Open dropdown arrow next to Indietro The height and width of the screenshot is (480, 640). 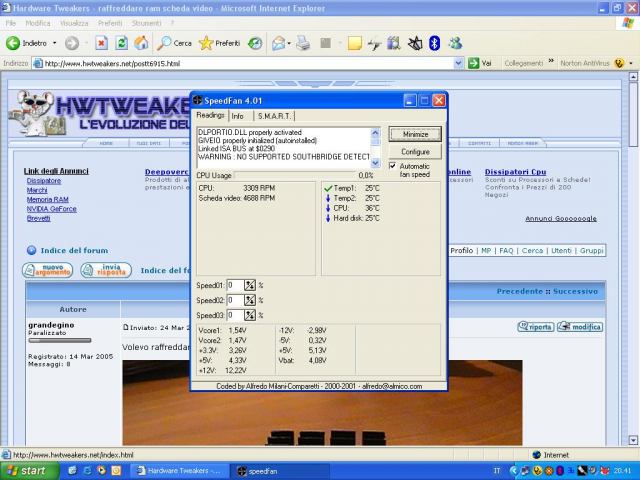coord(54,43)
